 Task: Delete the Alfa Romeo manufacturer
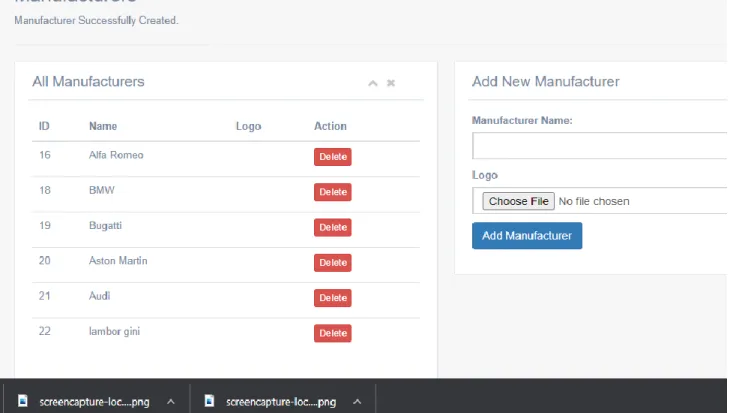tap(332, 157)
